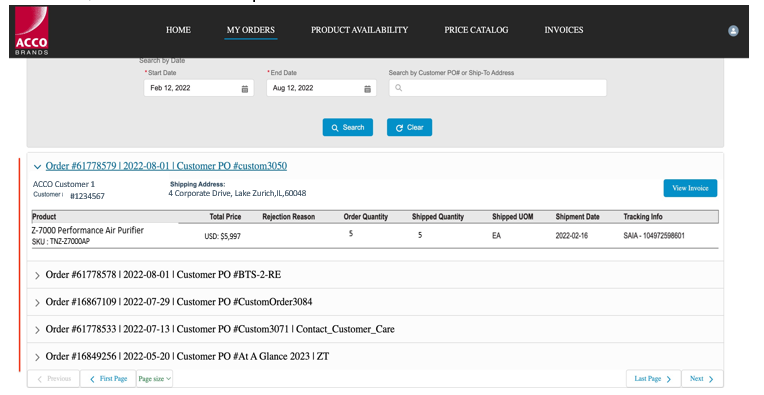Screen dimensions: 764x395
Task: Click total price USD: $5,997
Action: [x=223, y=237]
